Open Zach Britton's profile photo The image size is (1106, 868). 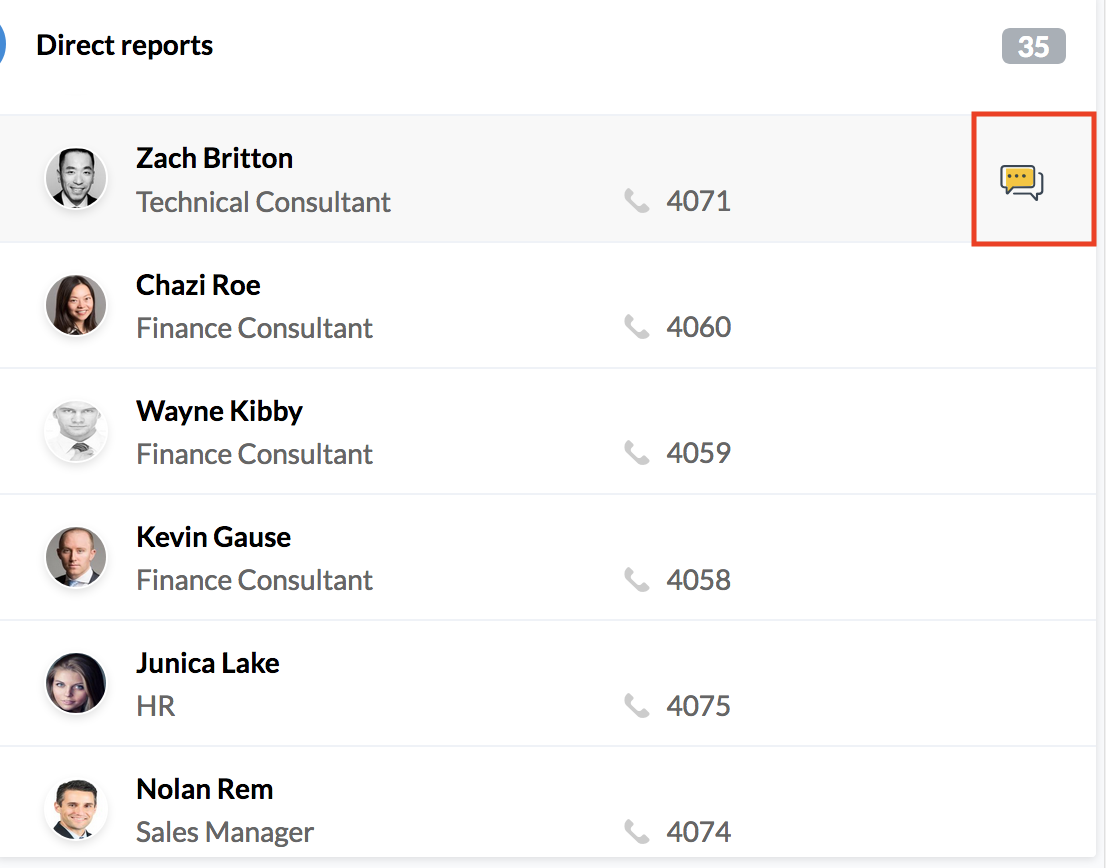tap(76, 178)
